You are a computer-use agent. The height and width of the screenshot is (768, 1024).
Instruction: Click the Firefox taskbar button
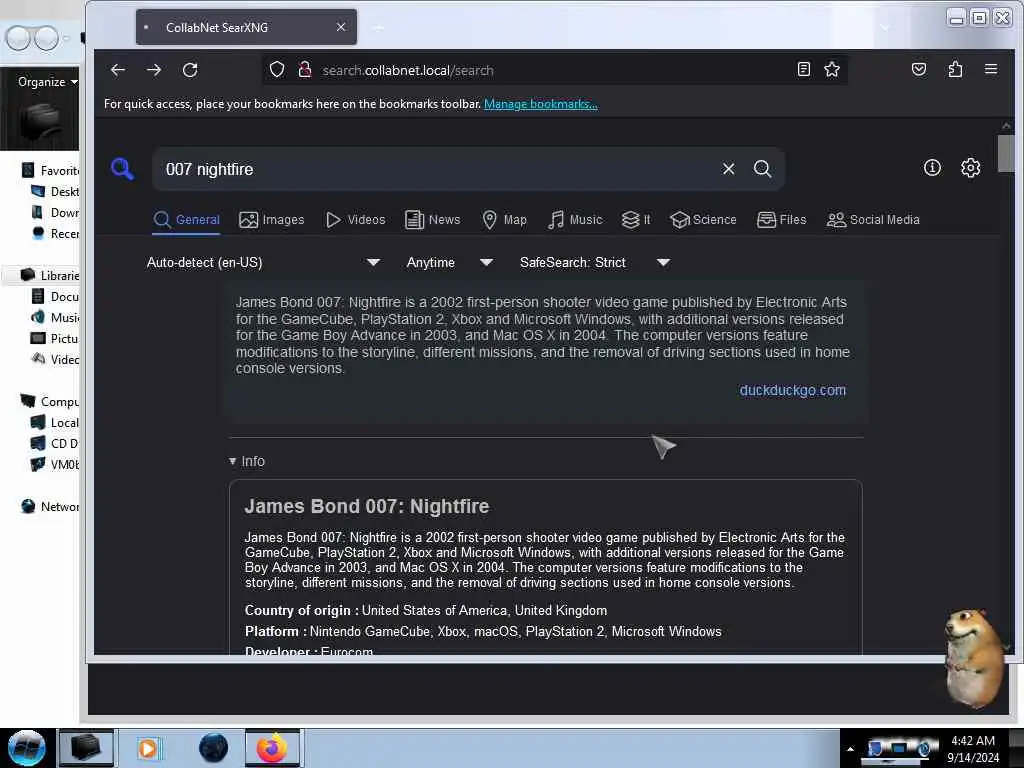coord(272,748)
